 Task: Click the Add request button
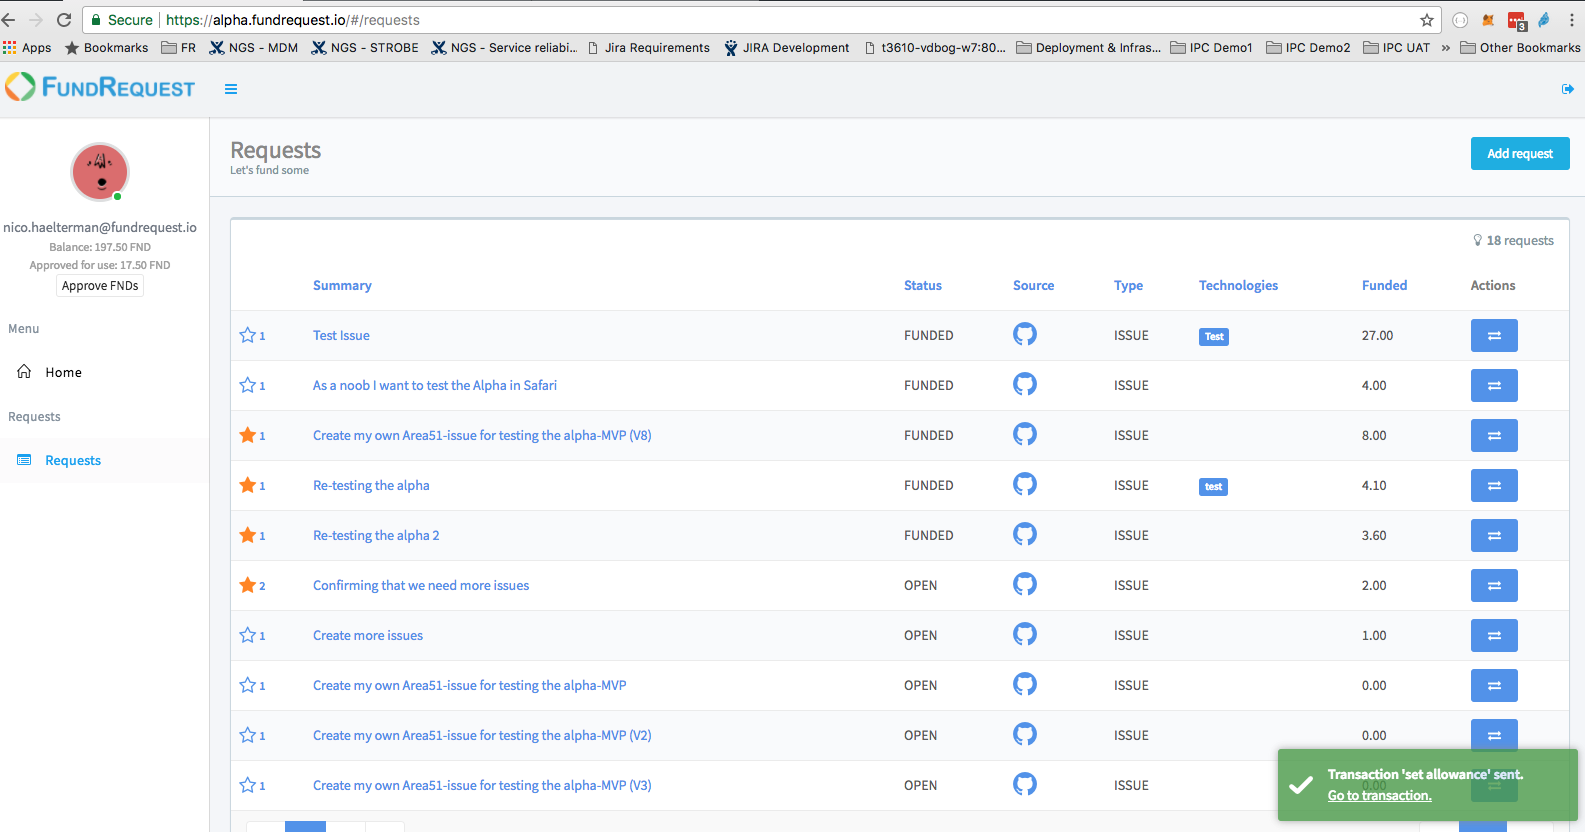click(x=1520, y=153)
